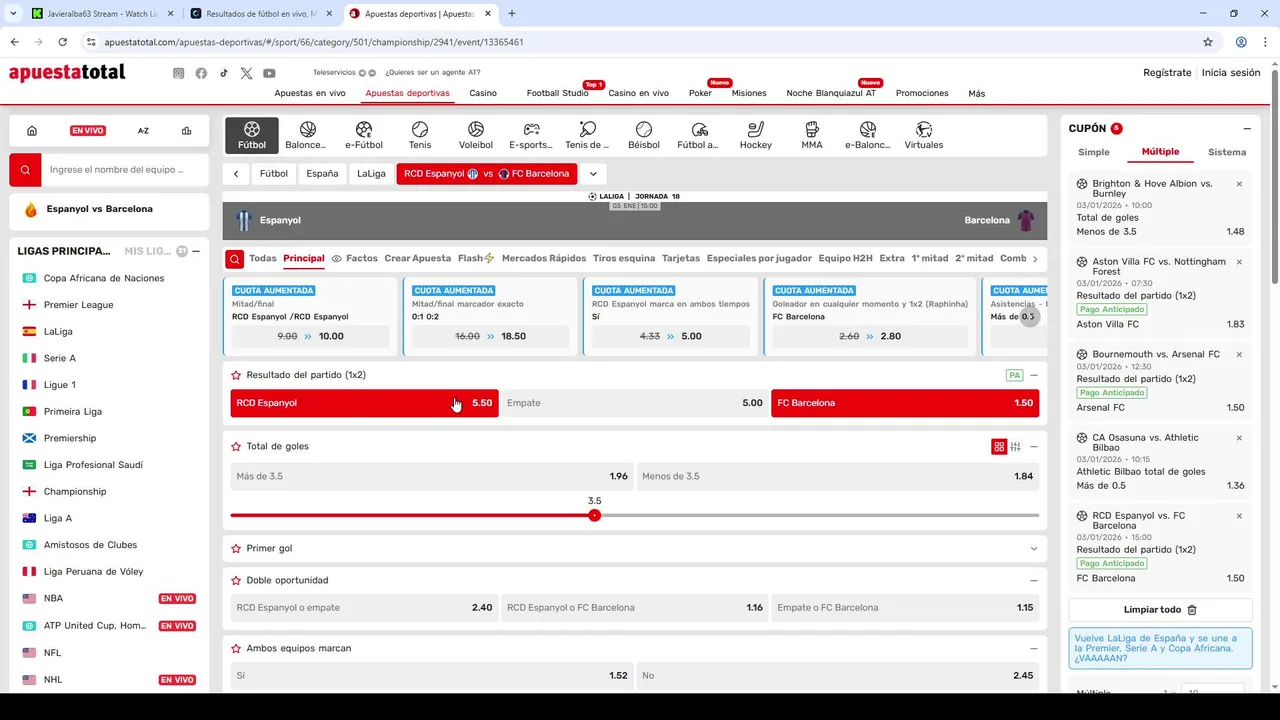Select the e-Baloncesto icon

867,135
